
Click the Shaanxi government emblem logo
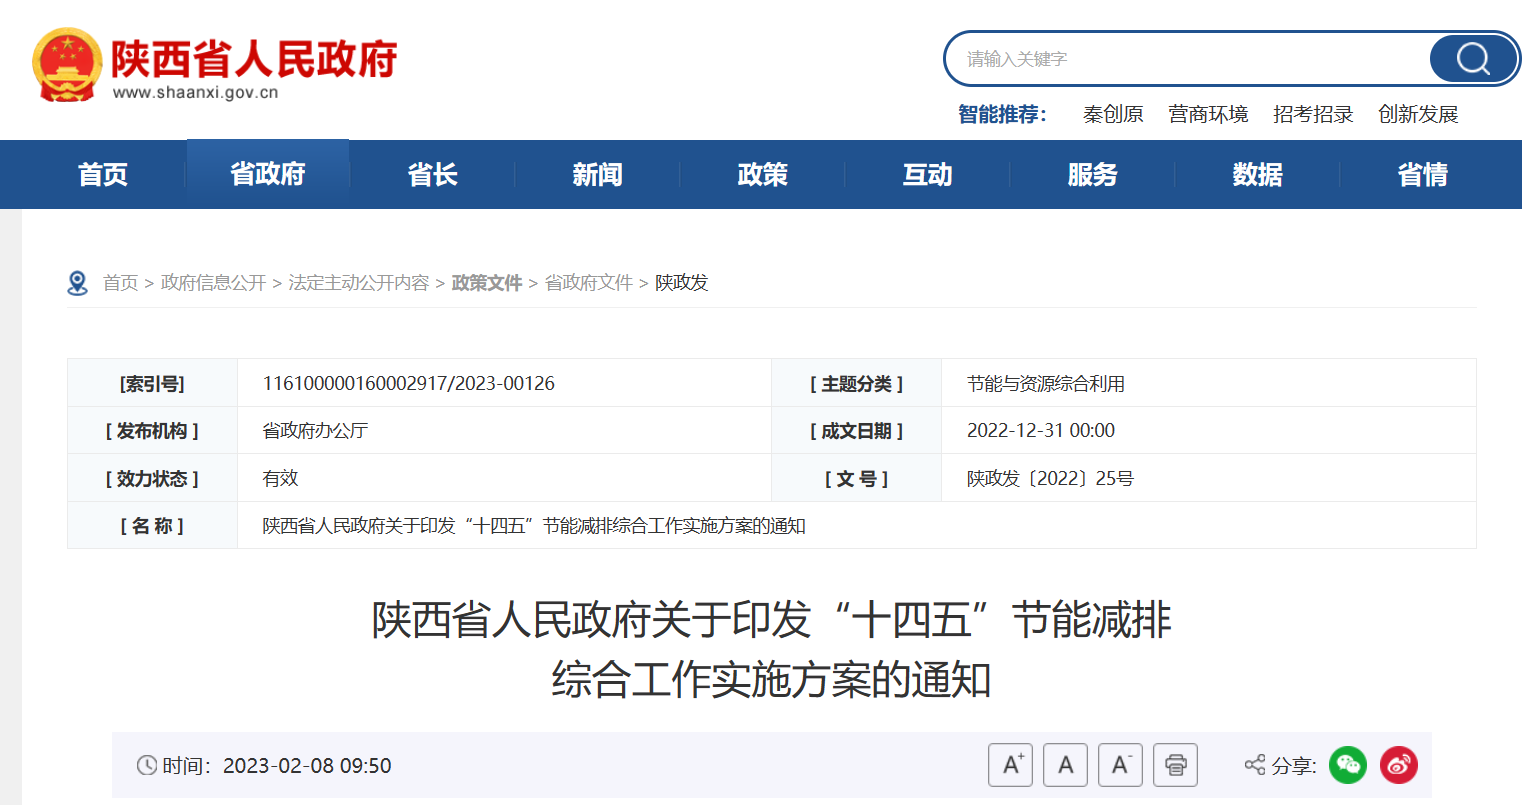click(x=67, y=65)
